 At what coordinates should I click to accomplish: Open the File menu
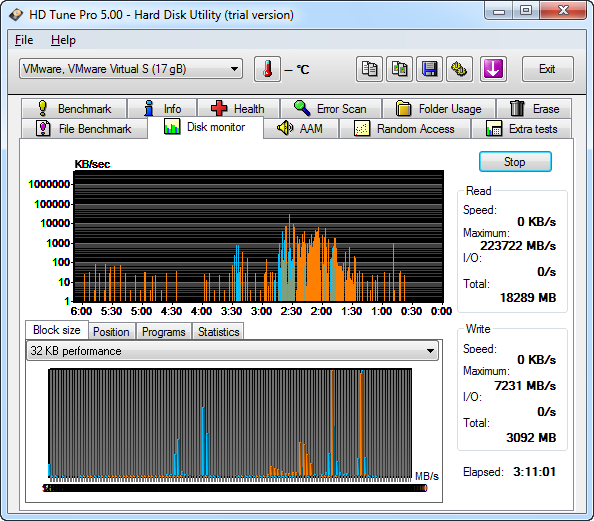(24, 40)
